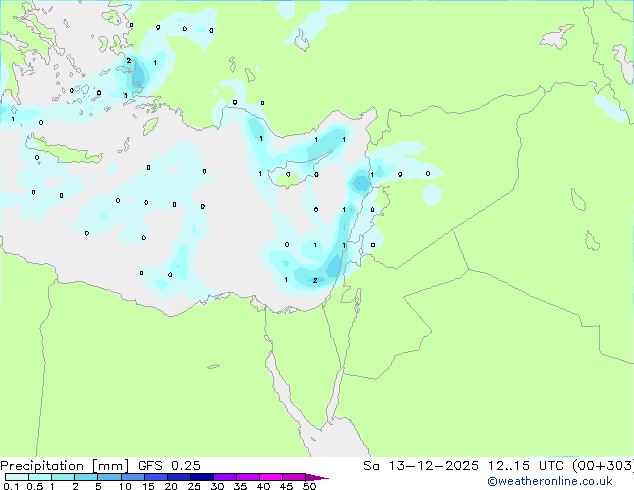Click the legend label '10'
Screen dimensions: 634x490
[x=125, y=486]
